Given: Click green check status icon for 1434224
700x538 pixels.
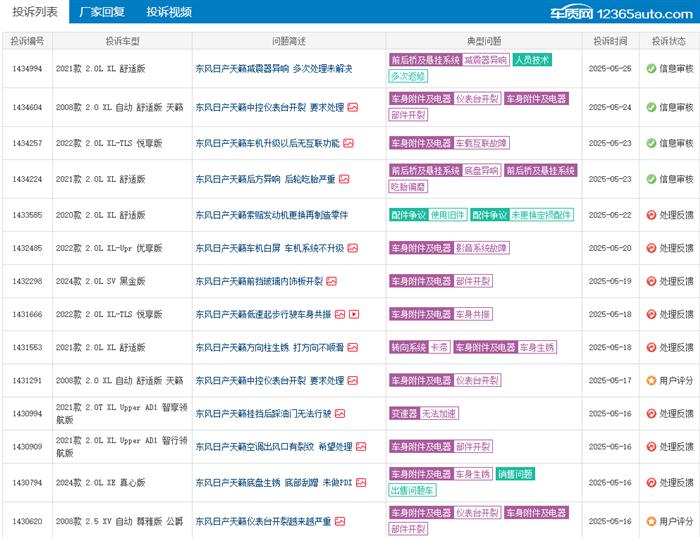Looking at the screenshot, I should [x=651, y=179].
